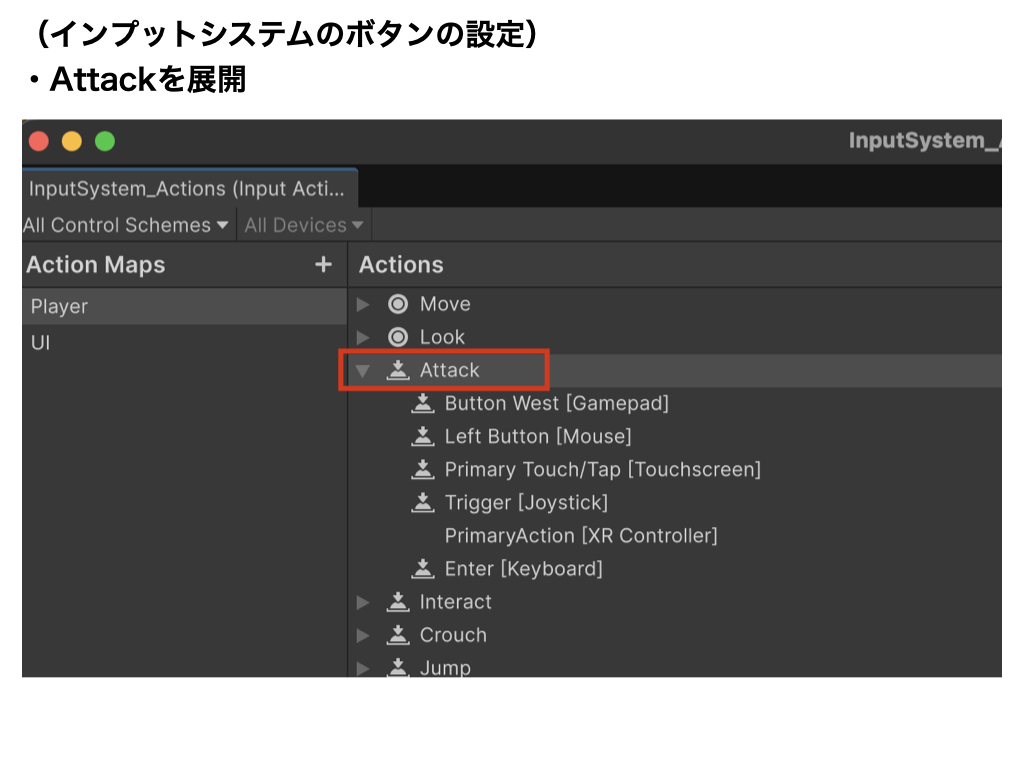Click the Left Button Mouse binding icon
1024x768 pixels.
pos(423,436)
